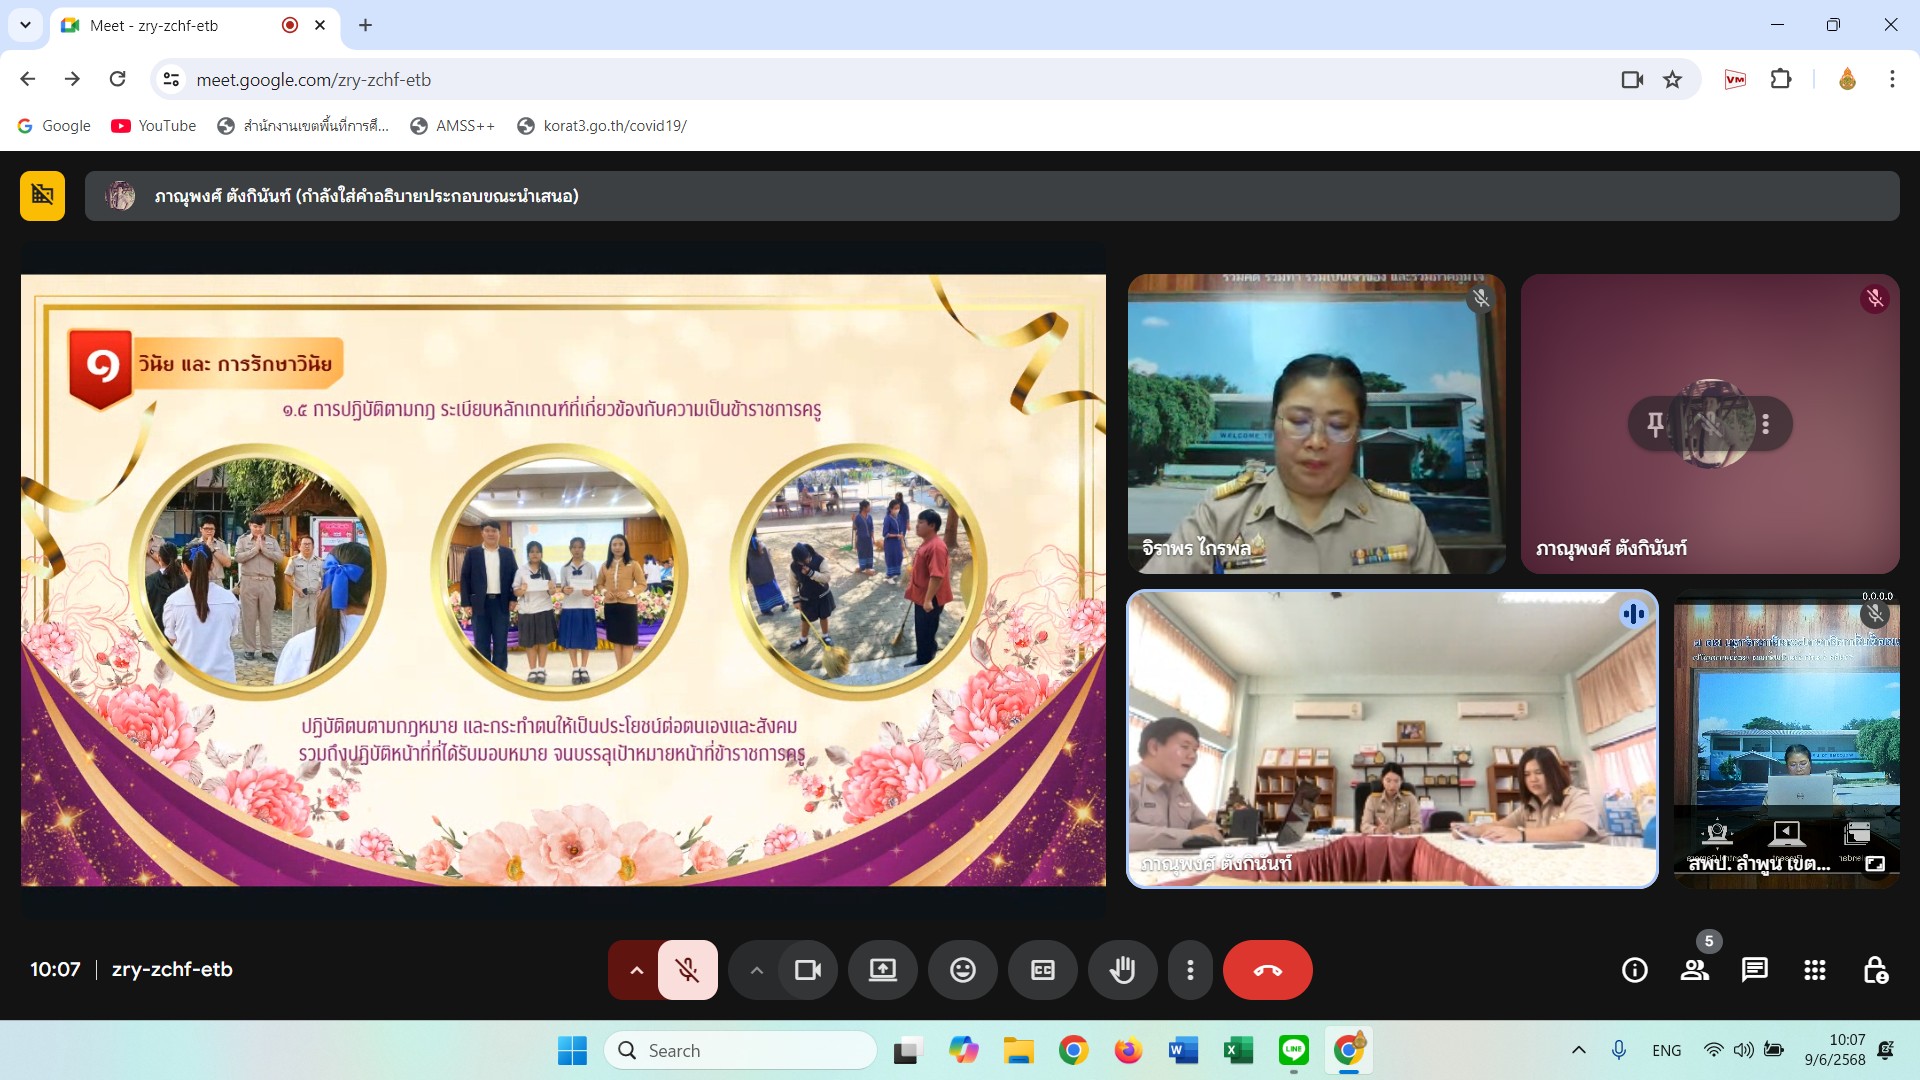Open Chrome three-dot menu

1892,79
